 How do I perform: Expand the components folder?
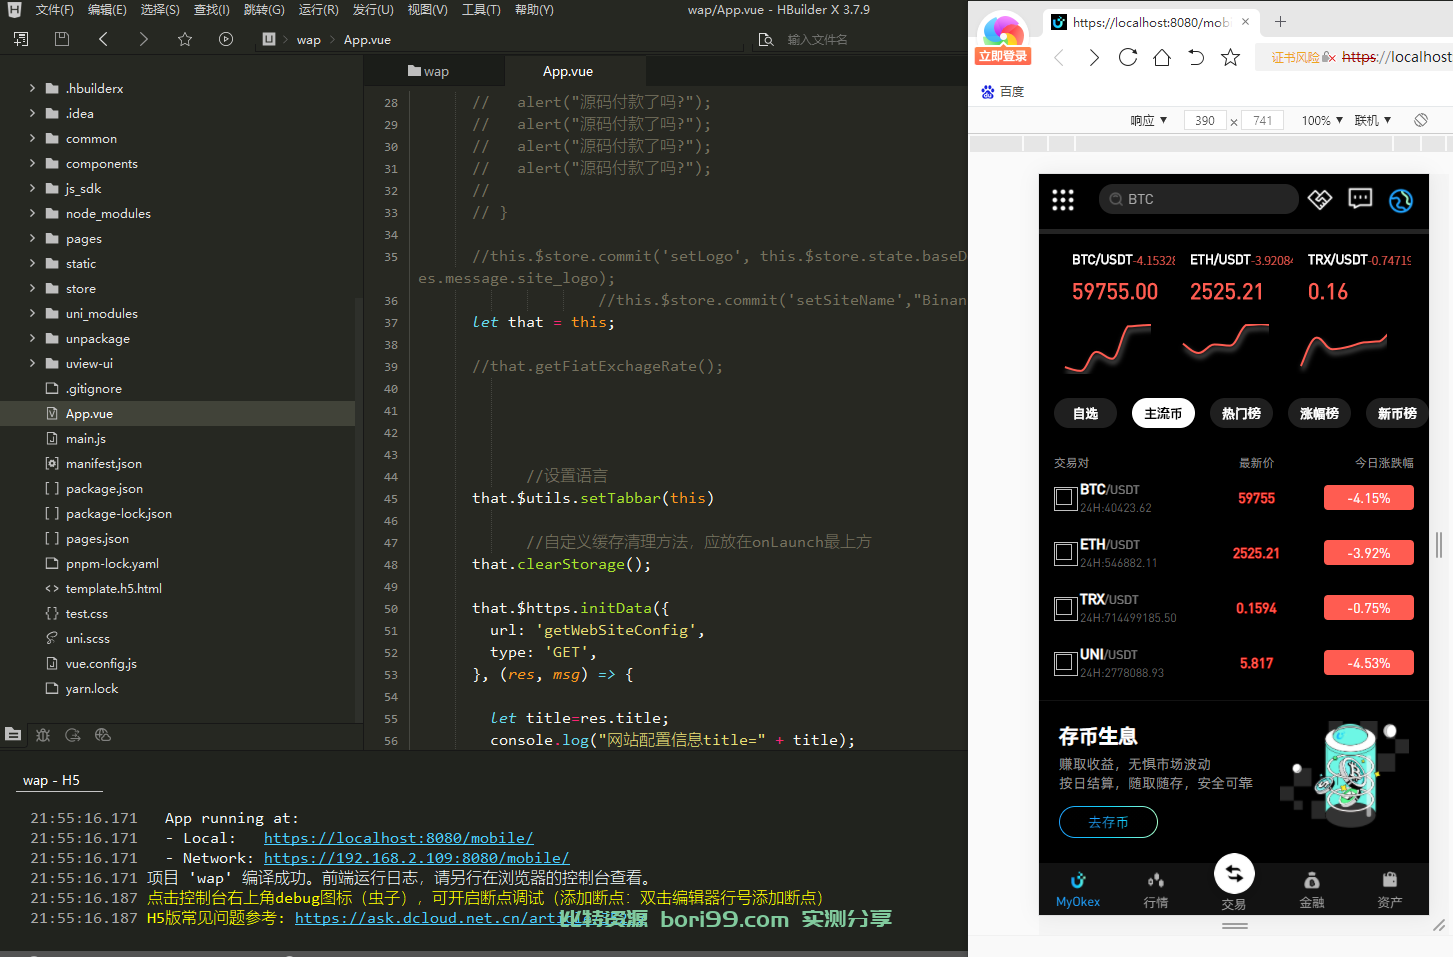click(x=32, y=163)
